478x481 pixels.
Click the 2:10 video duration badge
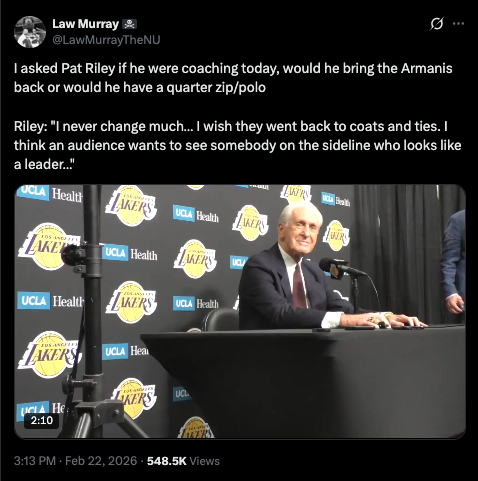coord(42,420)
